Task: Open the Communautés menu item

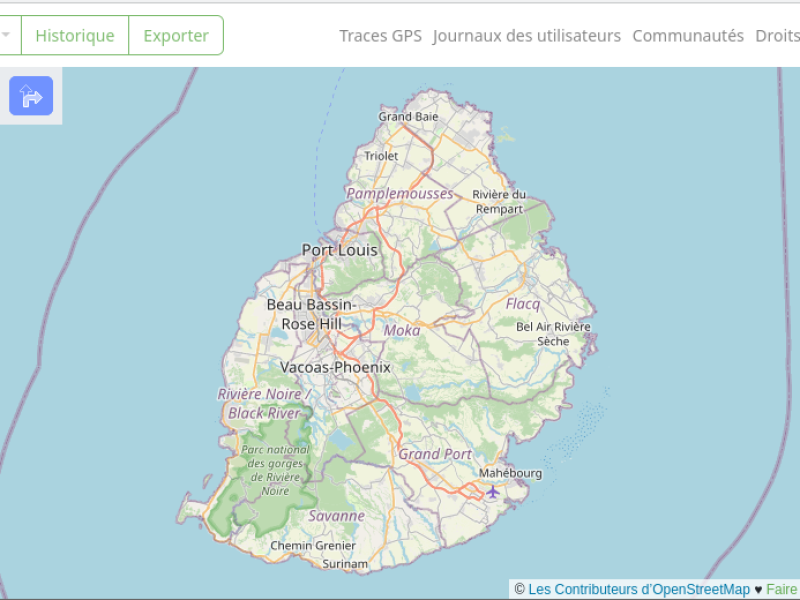Action: click(x=688, y=36)
